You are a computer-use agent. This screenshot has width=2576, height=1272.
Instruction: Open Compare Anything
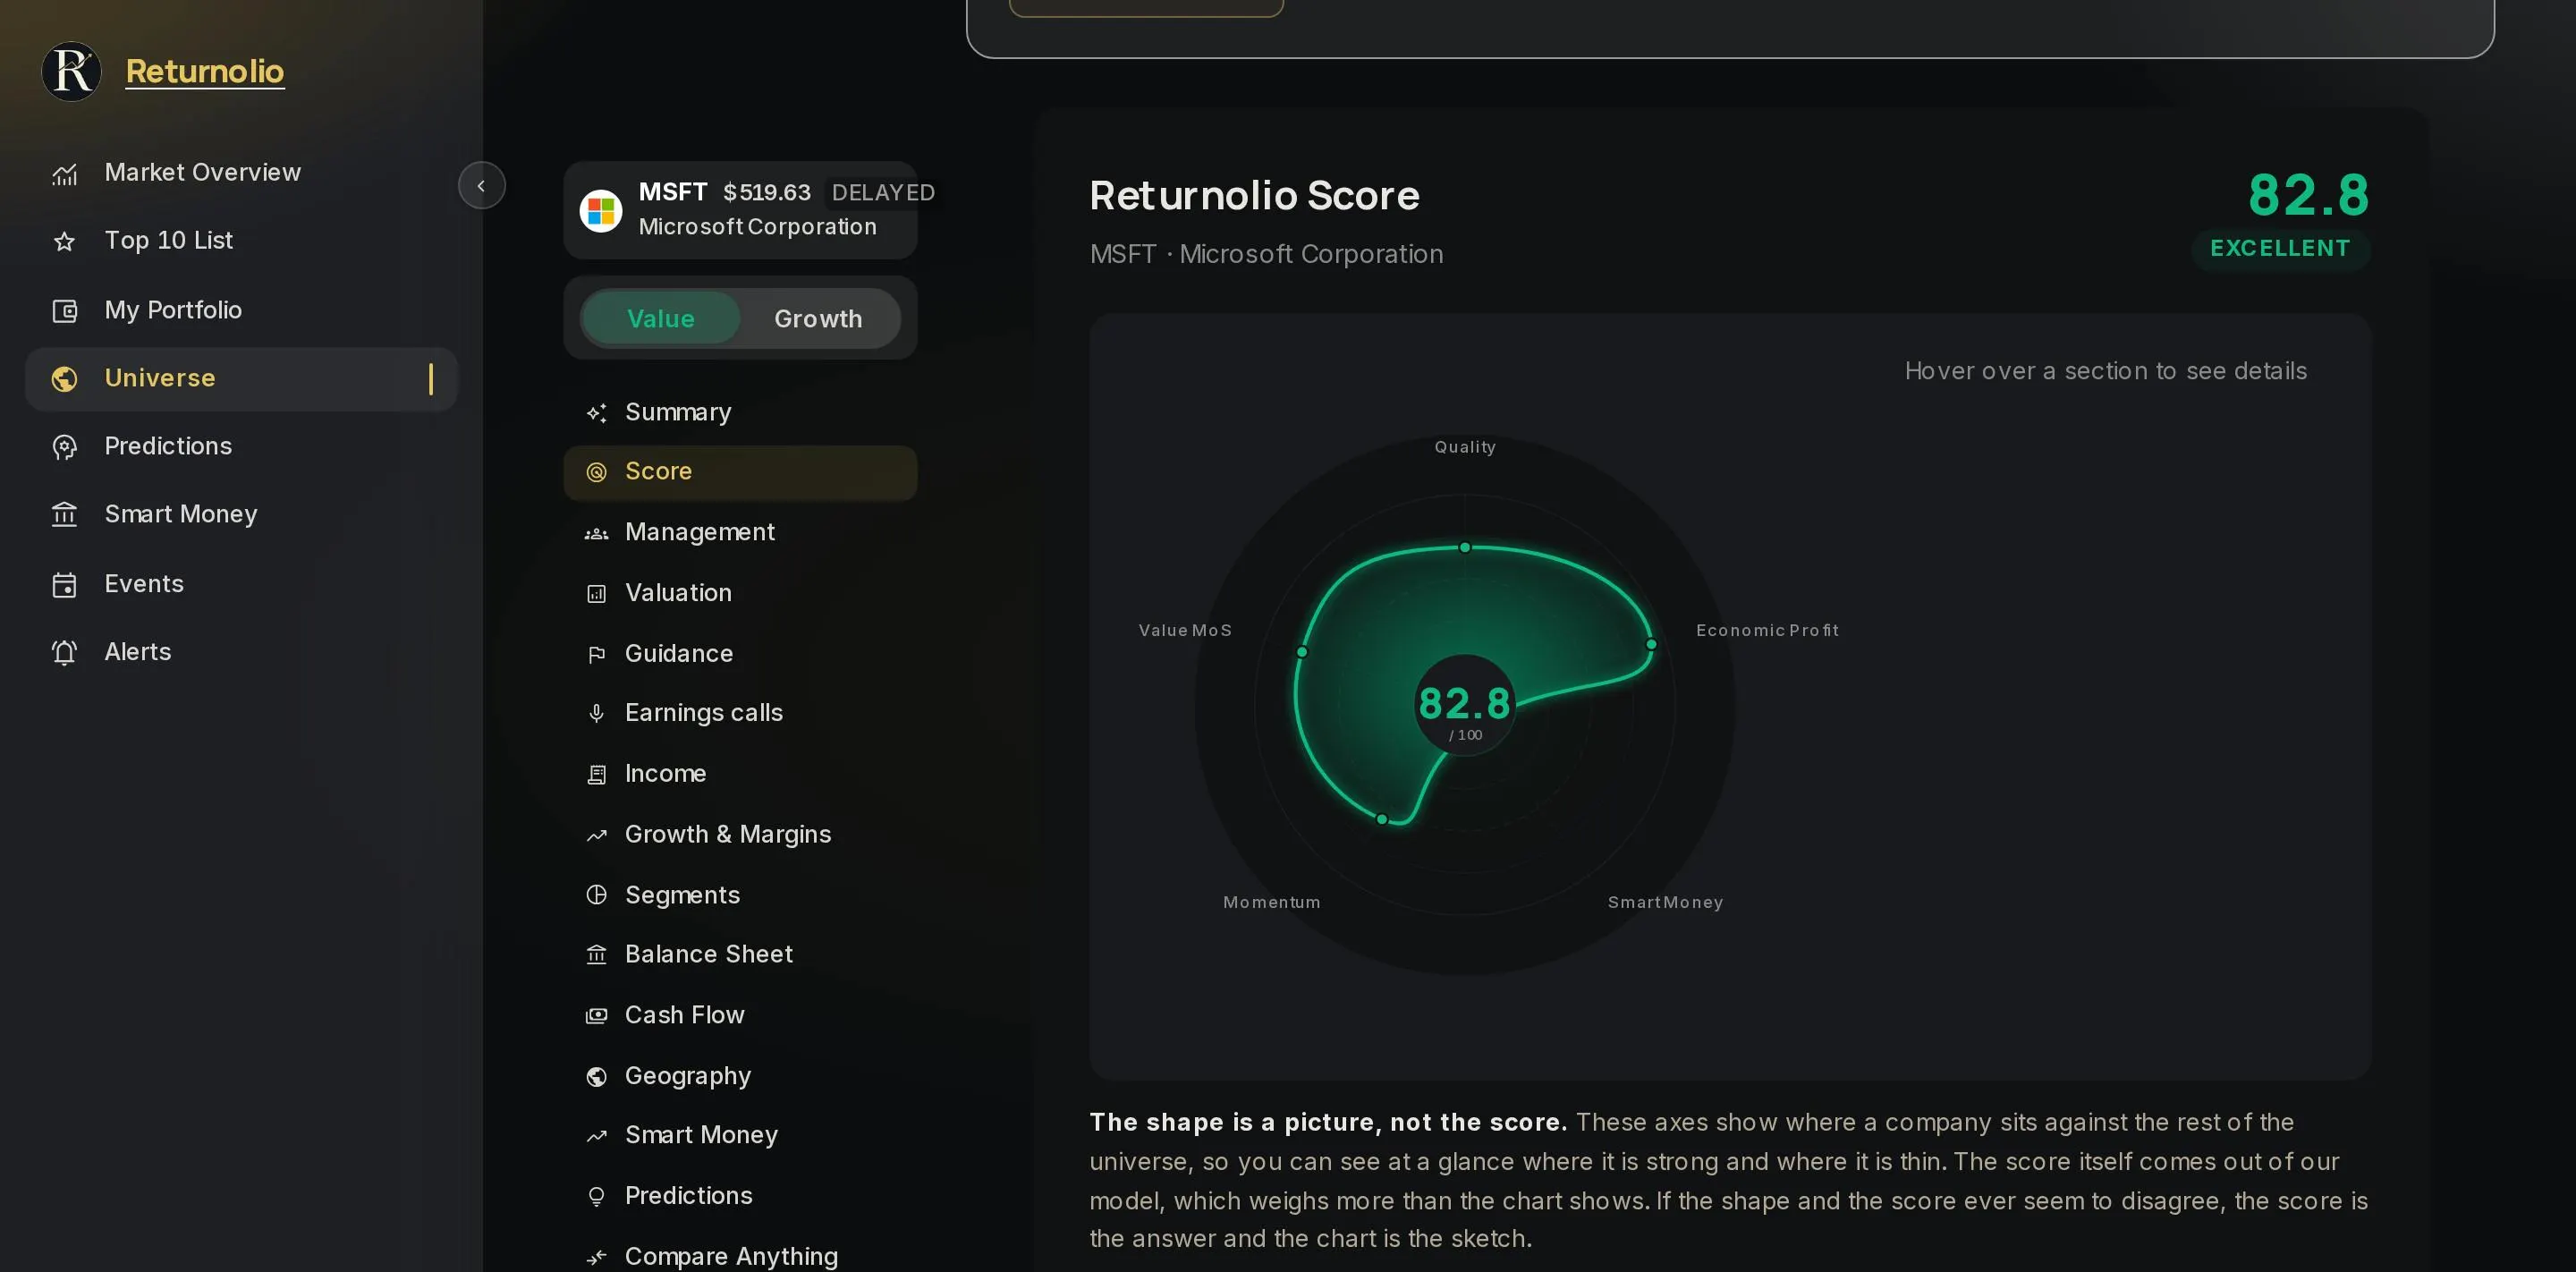740,1257
